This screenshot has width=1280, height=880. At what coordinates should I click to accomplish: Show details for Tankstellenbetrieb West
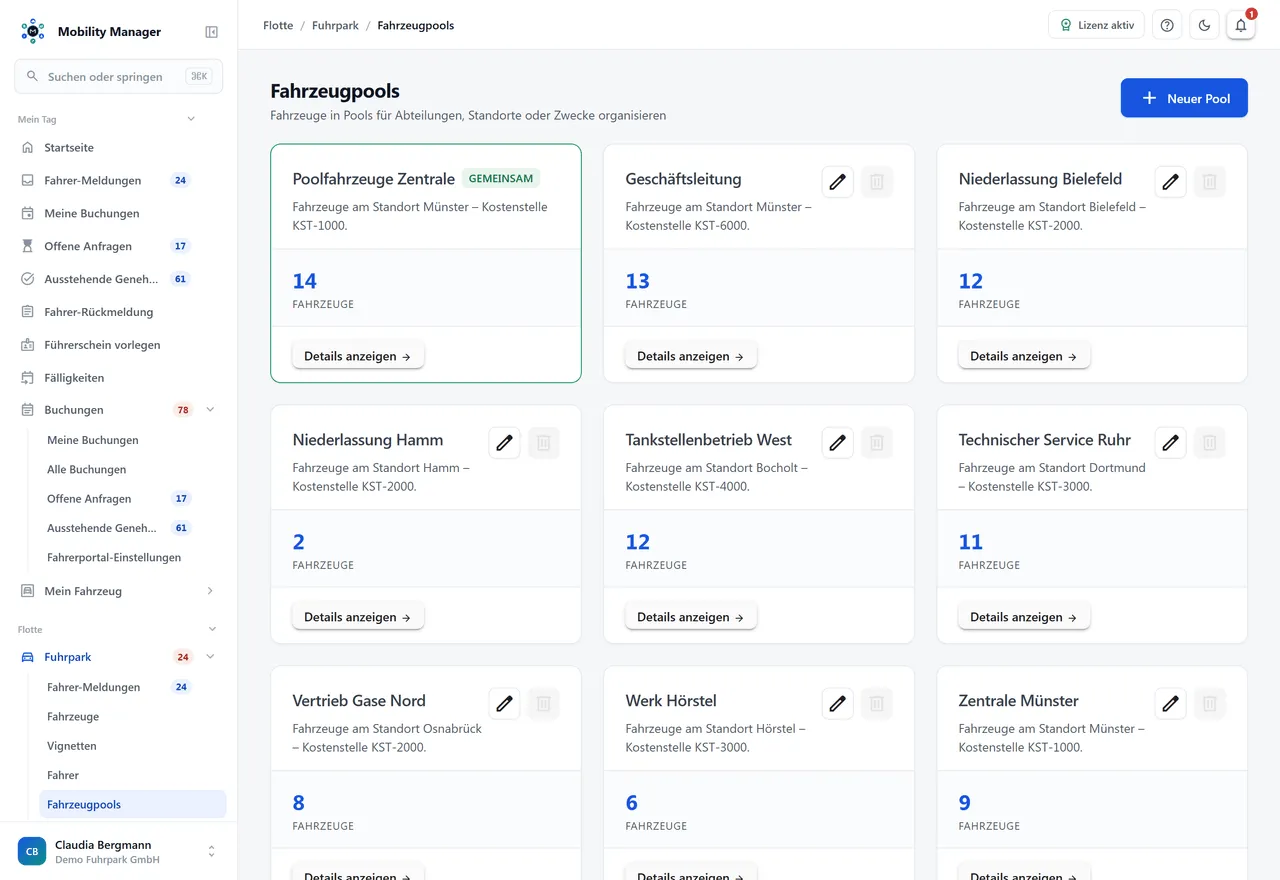pyautogui.click(x=691, y=617)
